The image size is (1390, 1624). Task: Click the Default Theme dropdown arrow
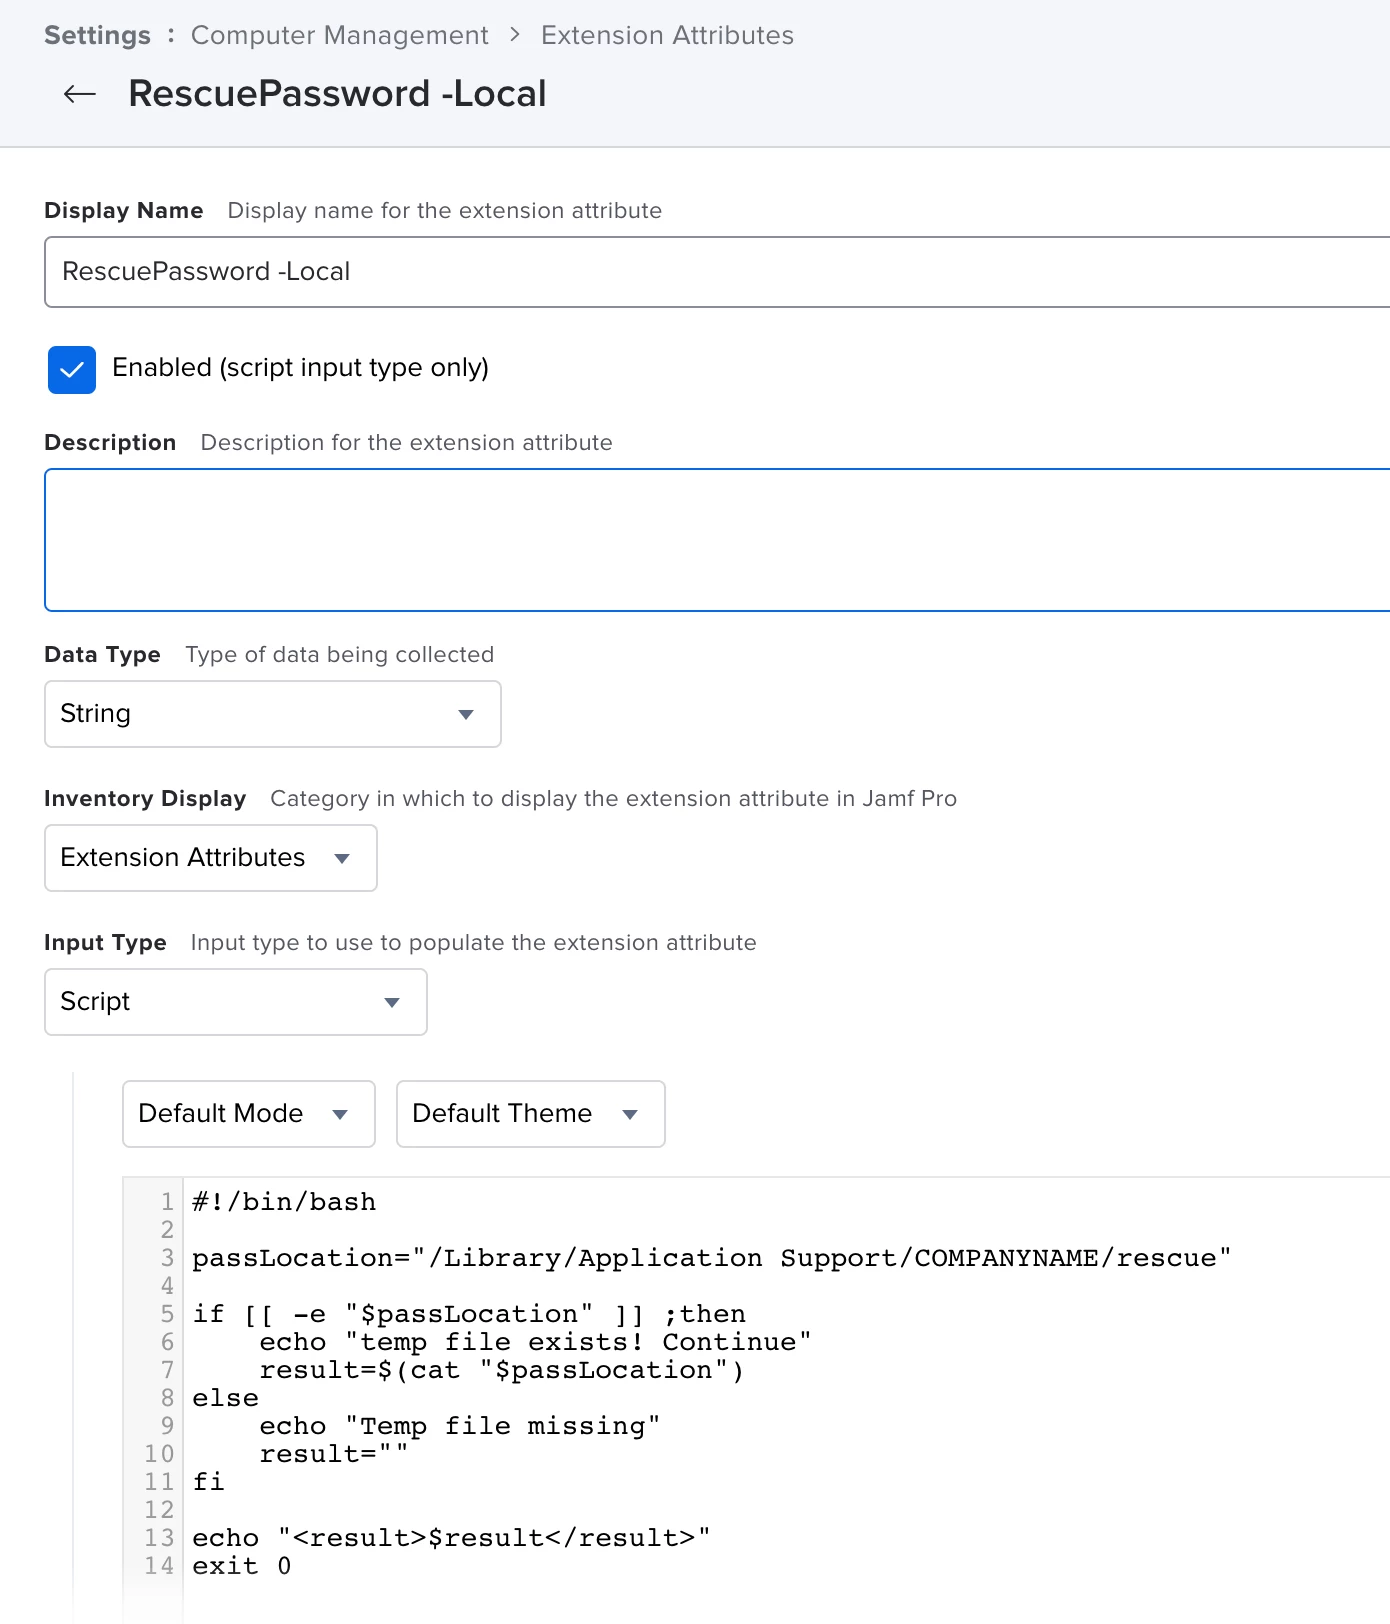pos(630,1114)
